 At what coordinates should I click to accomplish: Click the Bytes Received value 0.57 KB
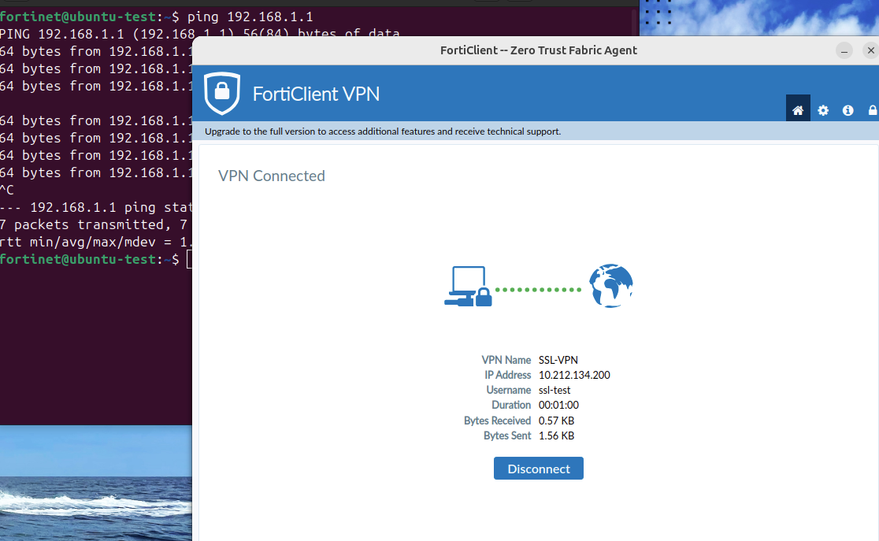[556, 420]
